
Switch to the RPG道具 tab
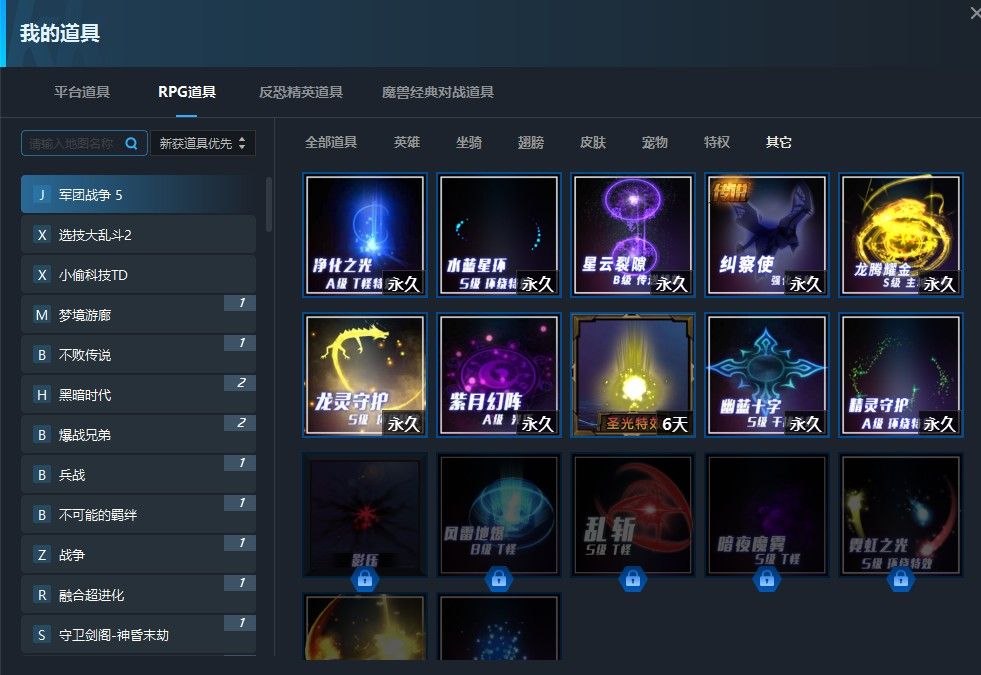(x=186, y=92)
